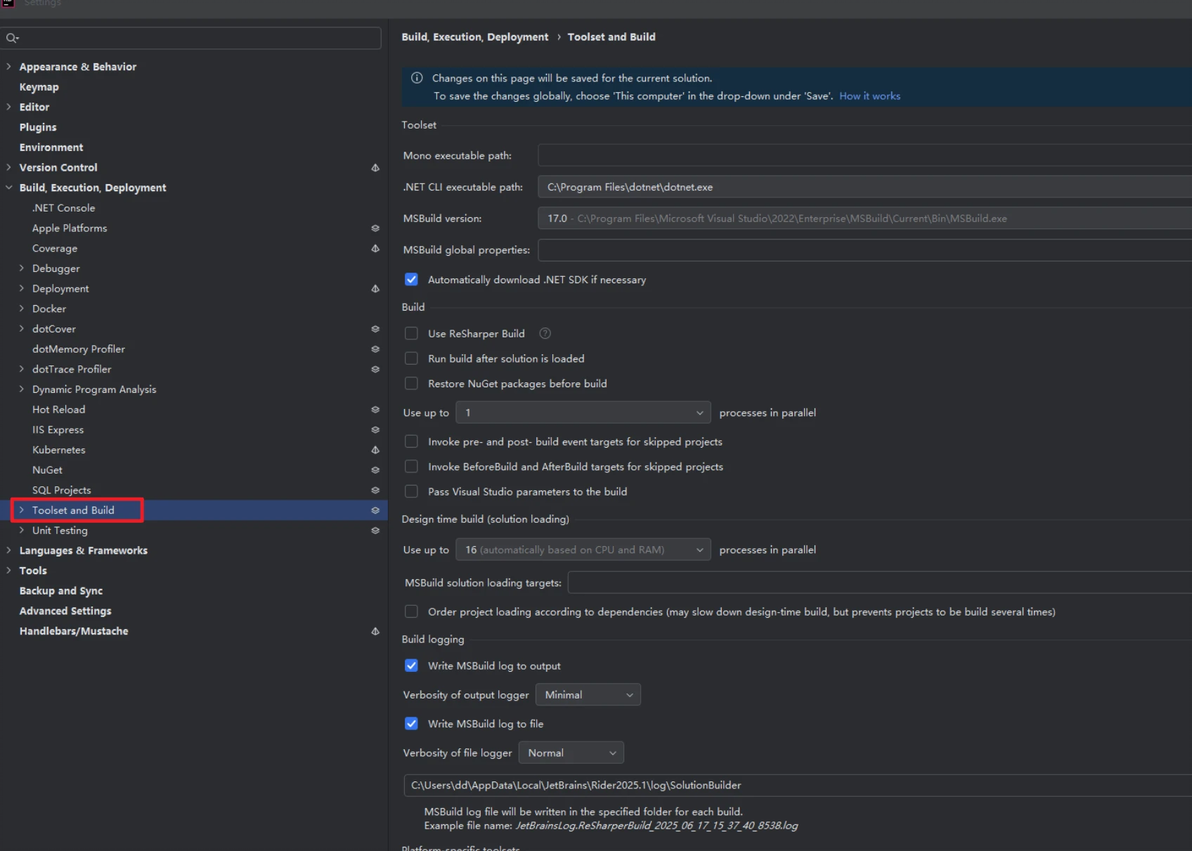Expand Languages & Frameworks node
Image resolution: width=1192 pixels, height=851 pixels.
(x=8, y=551)
